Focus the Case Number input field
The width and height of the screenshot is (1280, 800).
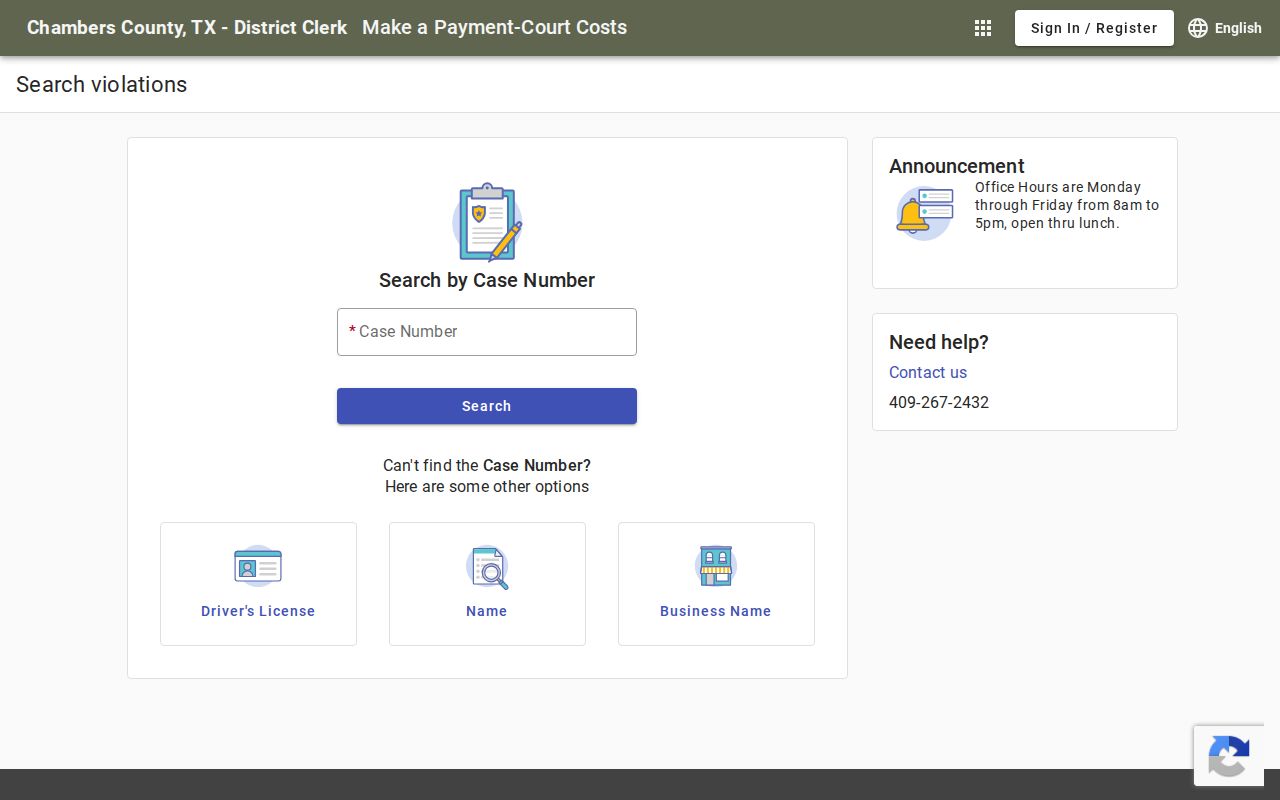pos(487,332)
